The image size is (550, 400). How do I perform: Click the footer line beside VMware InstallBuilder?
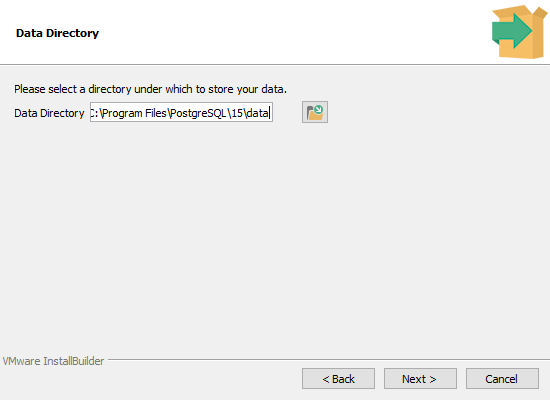click(x=329, y=359)
